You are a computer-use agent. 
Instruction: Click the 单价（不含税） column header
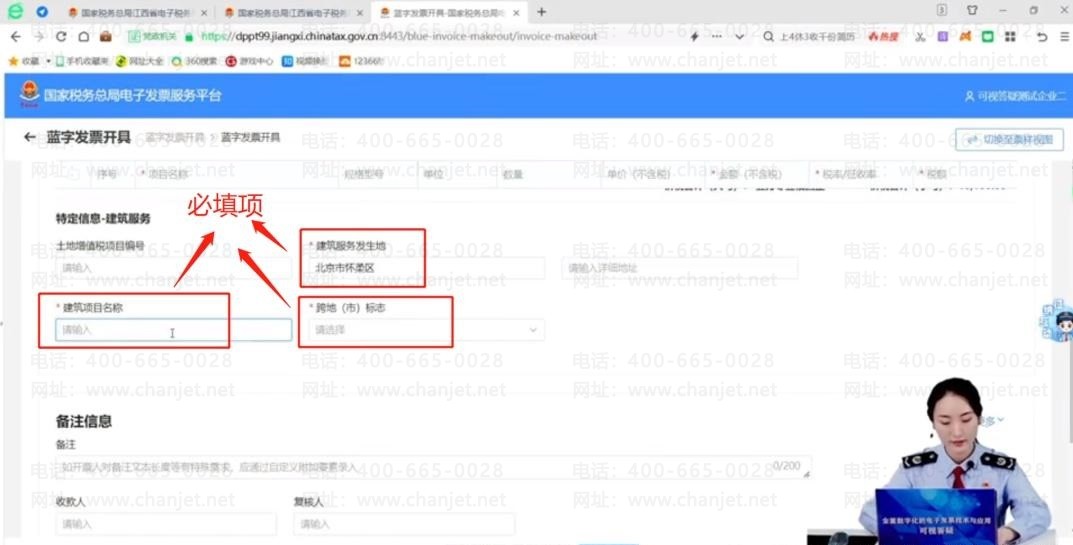point(638,174)
